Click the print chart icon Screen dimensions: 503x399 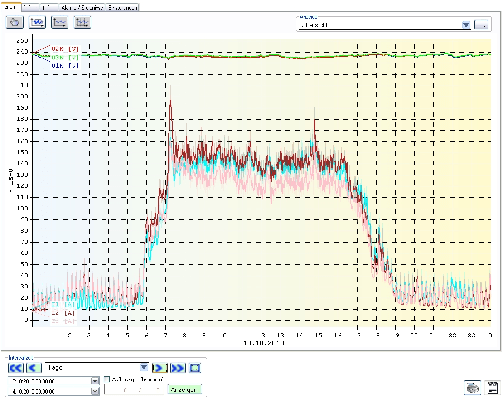tap(472, 388)
